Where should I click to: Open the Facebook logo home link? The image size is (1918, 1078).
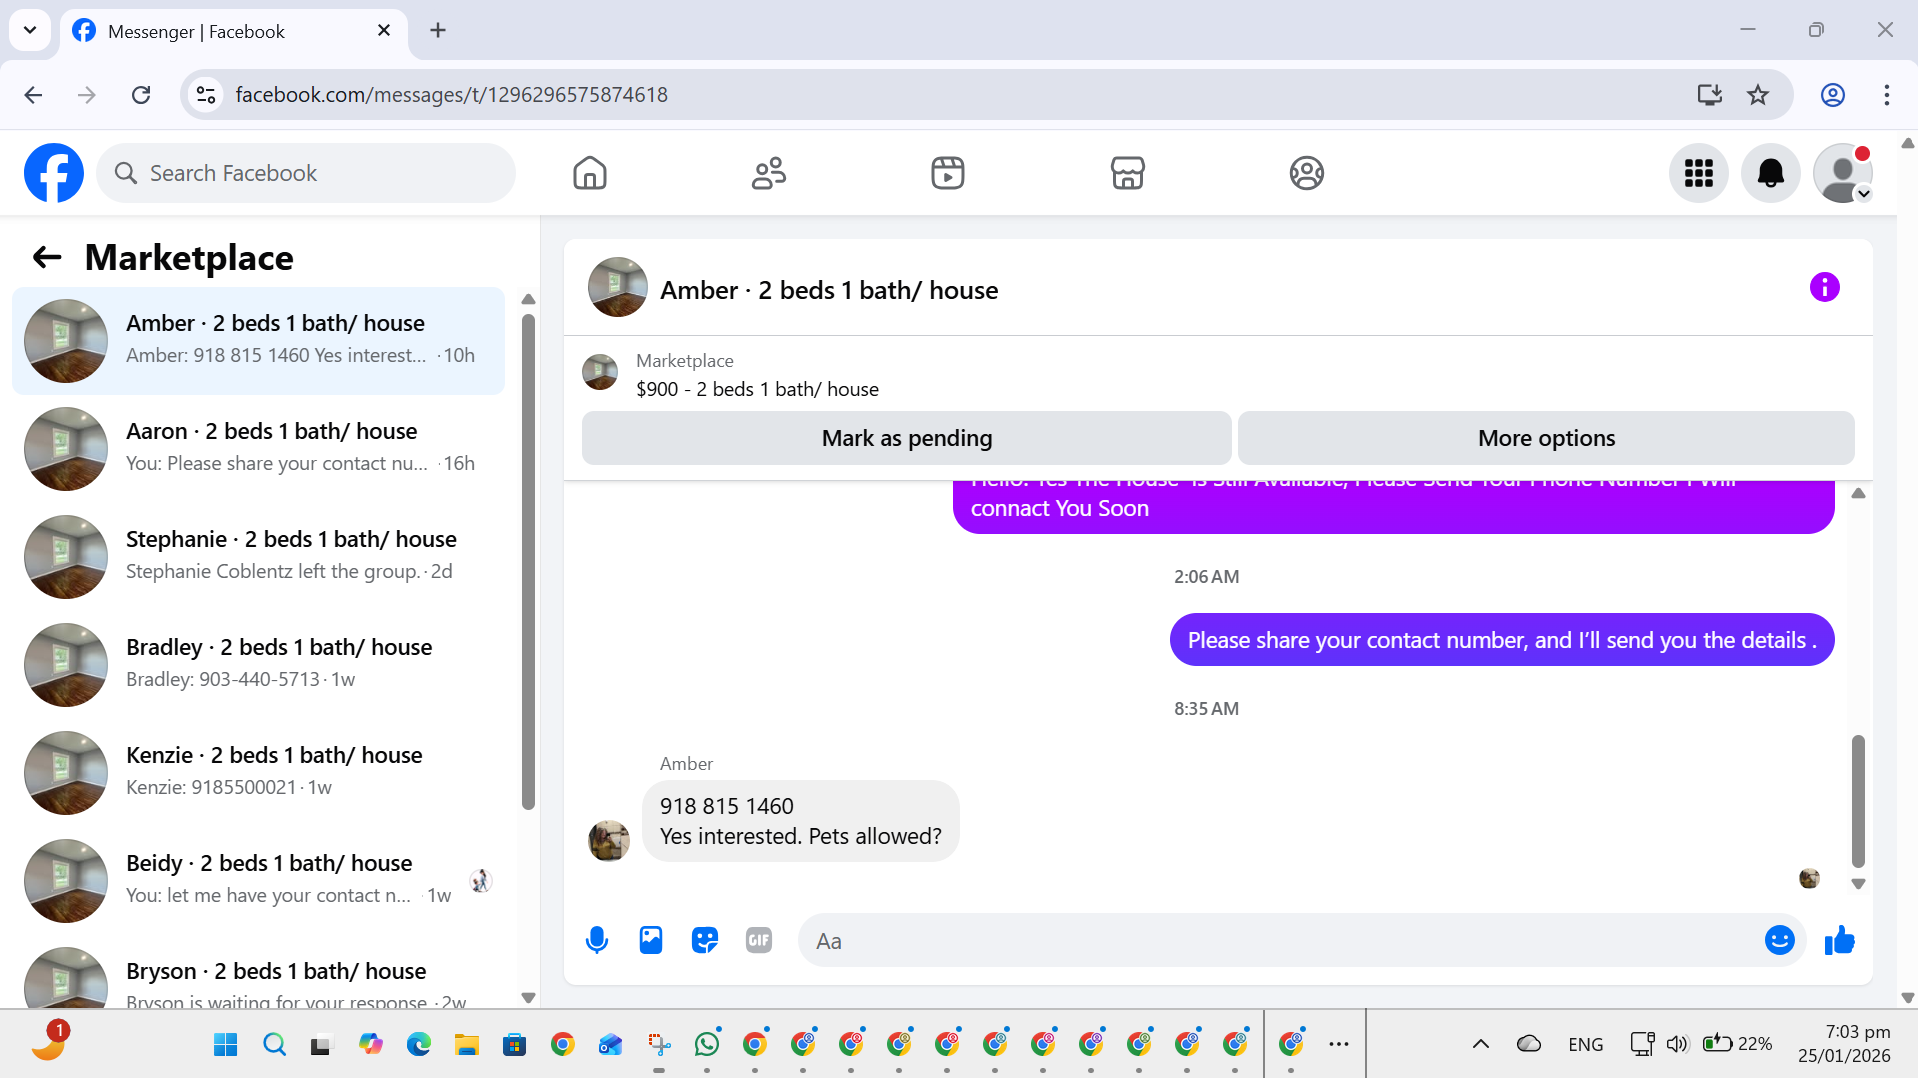click(x=54, y=173)
